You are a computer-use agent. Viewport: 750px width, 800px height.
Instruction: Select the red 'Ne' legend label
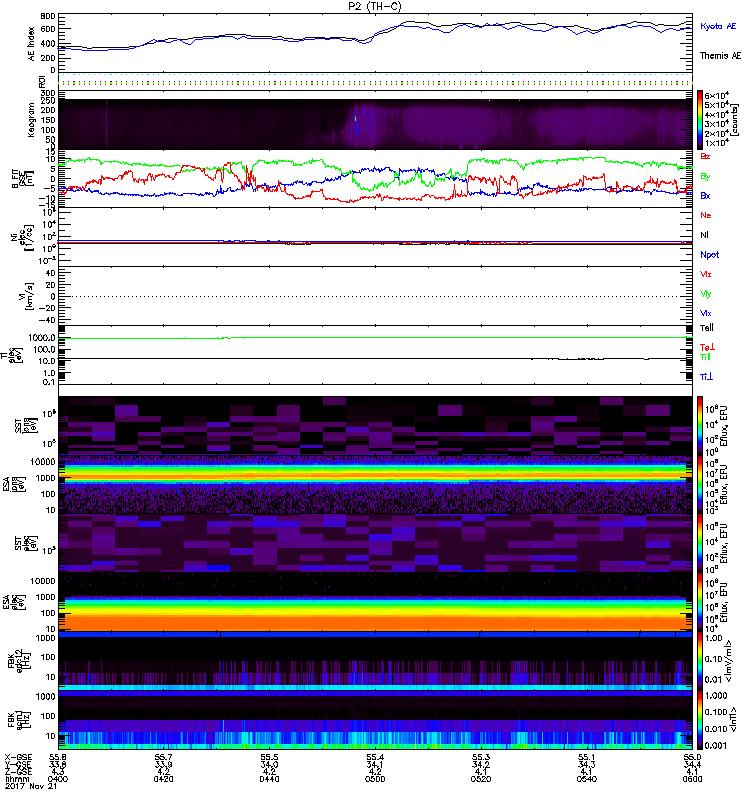tap(706, 215)
